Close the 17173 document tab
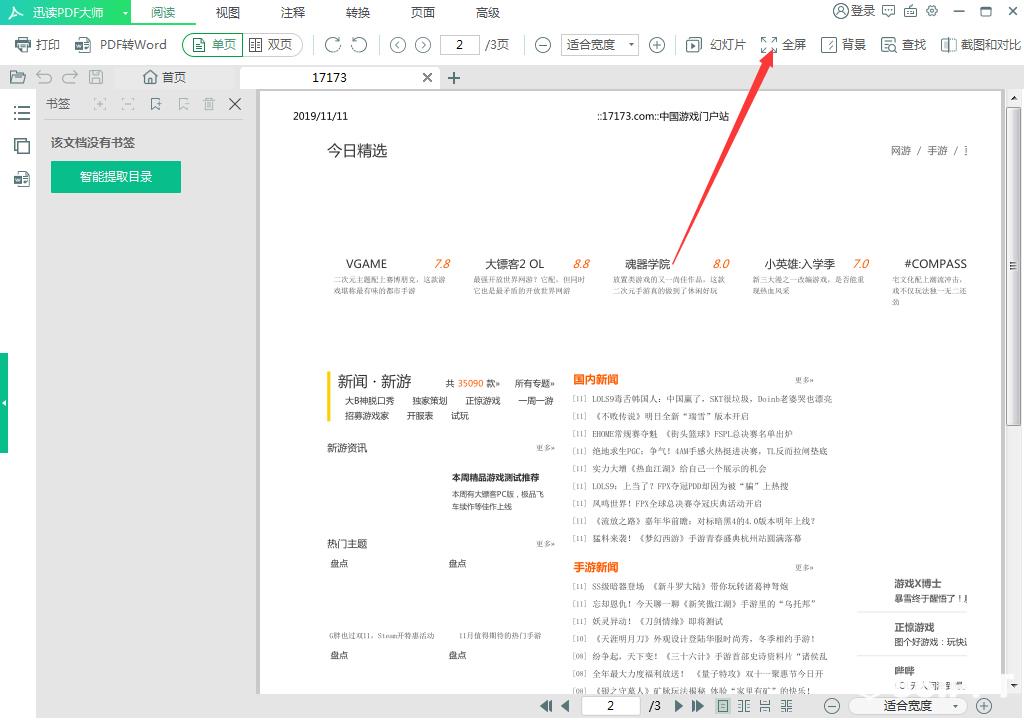Image resolution: width=1024 pixels, height=720 pixels. click(427, 77)
